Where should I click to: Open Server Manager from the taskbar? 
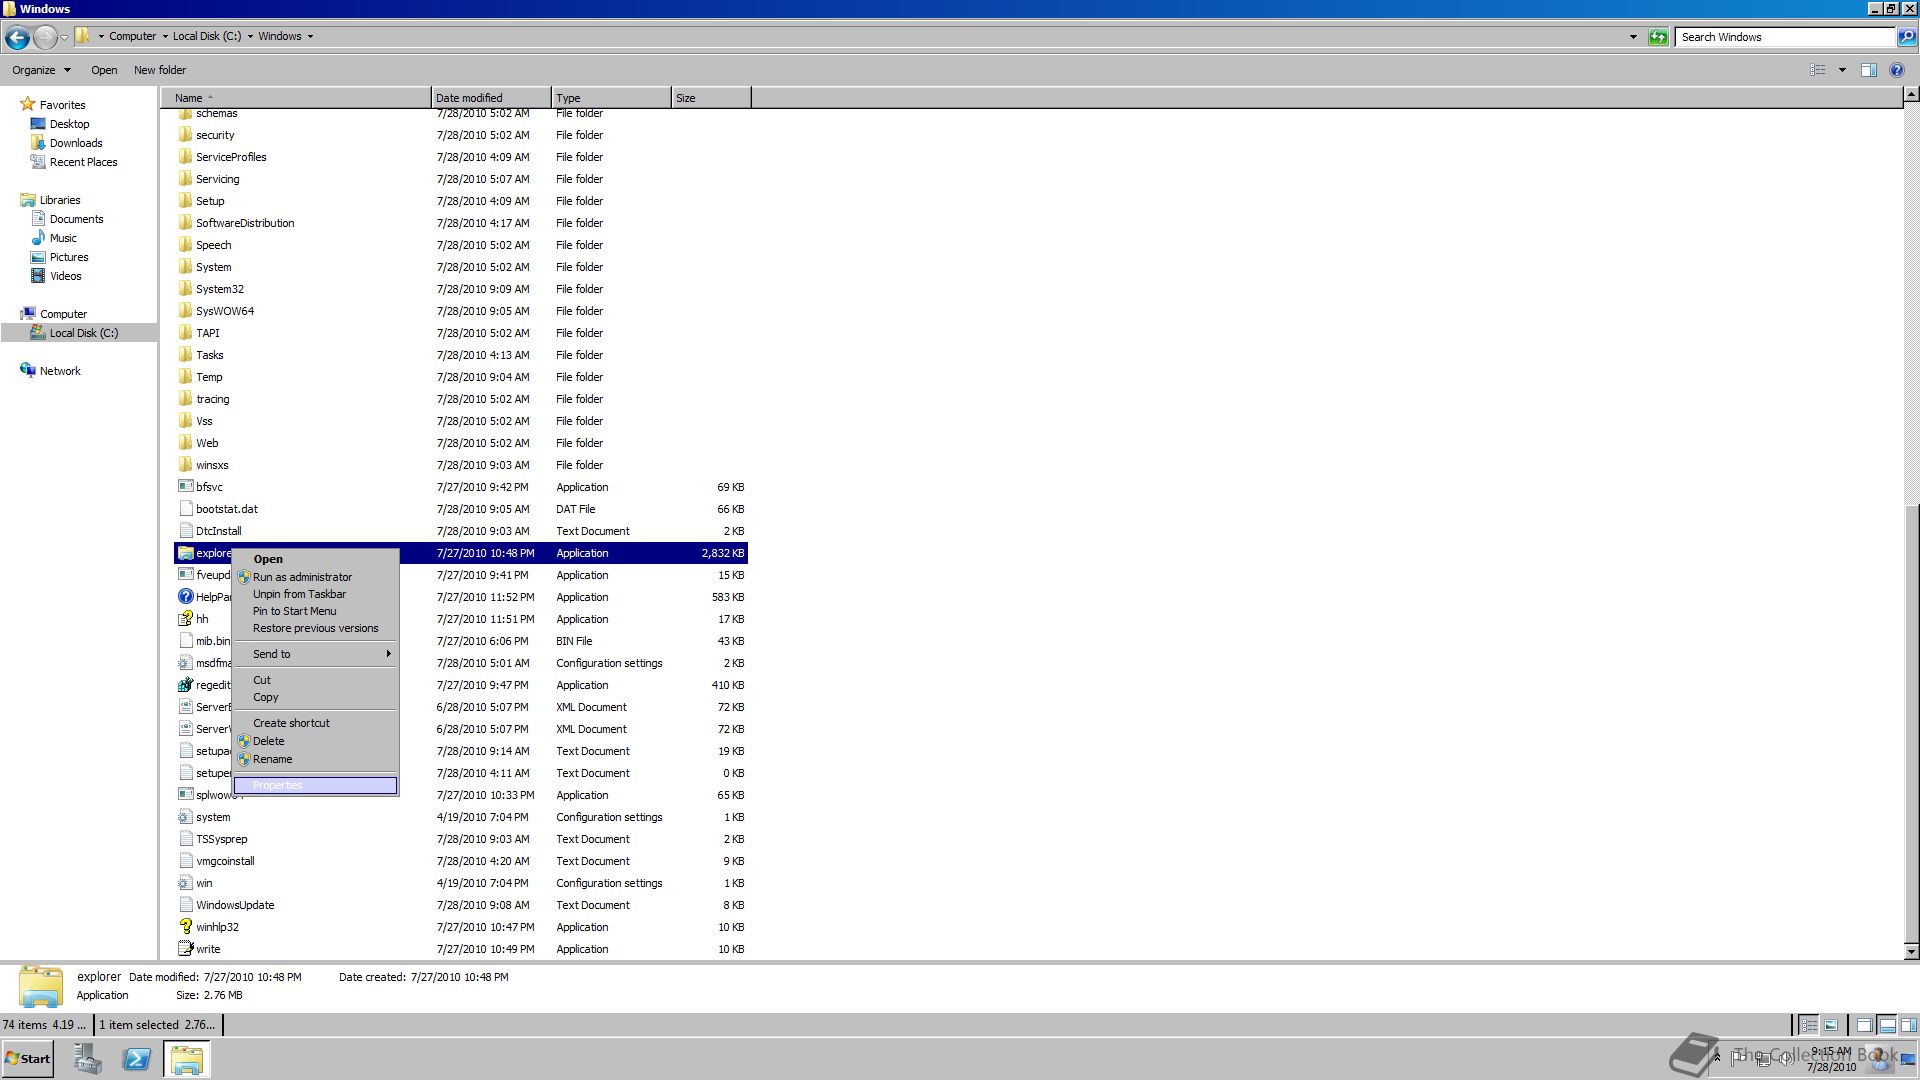(87, 1059)
